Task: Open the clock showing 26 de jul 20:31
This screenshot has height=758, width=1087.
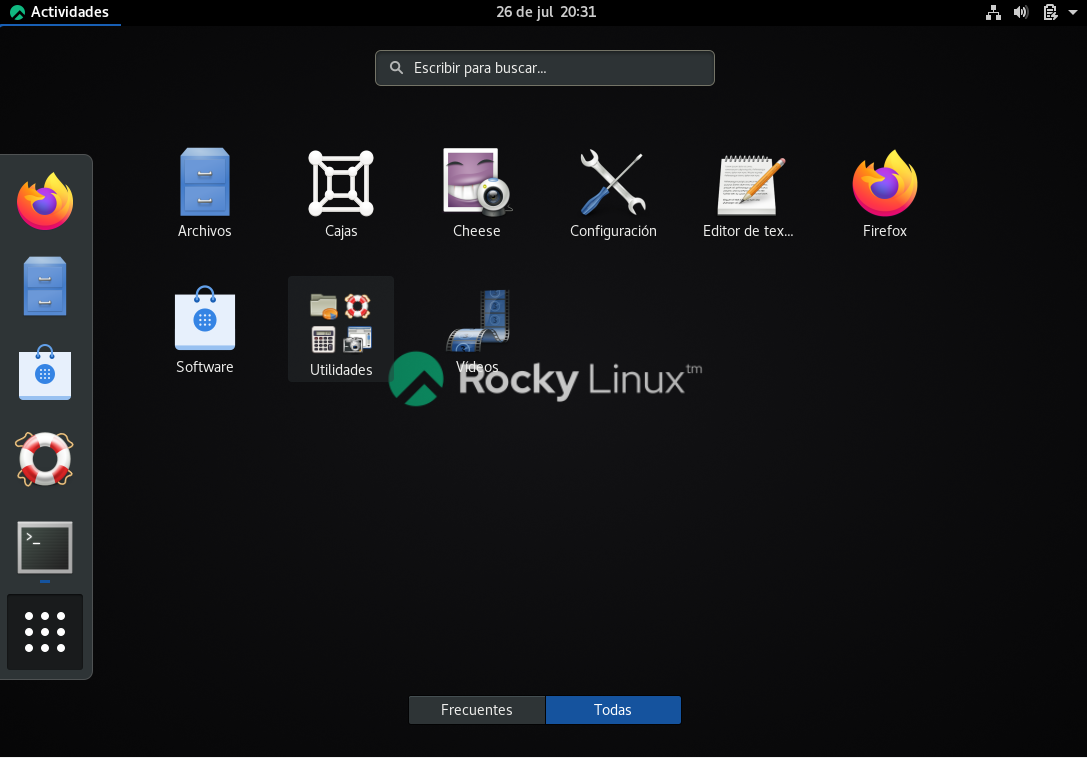Action: pos(546,12)
